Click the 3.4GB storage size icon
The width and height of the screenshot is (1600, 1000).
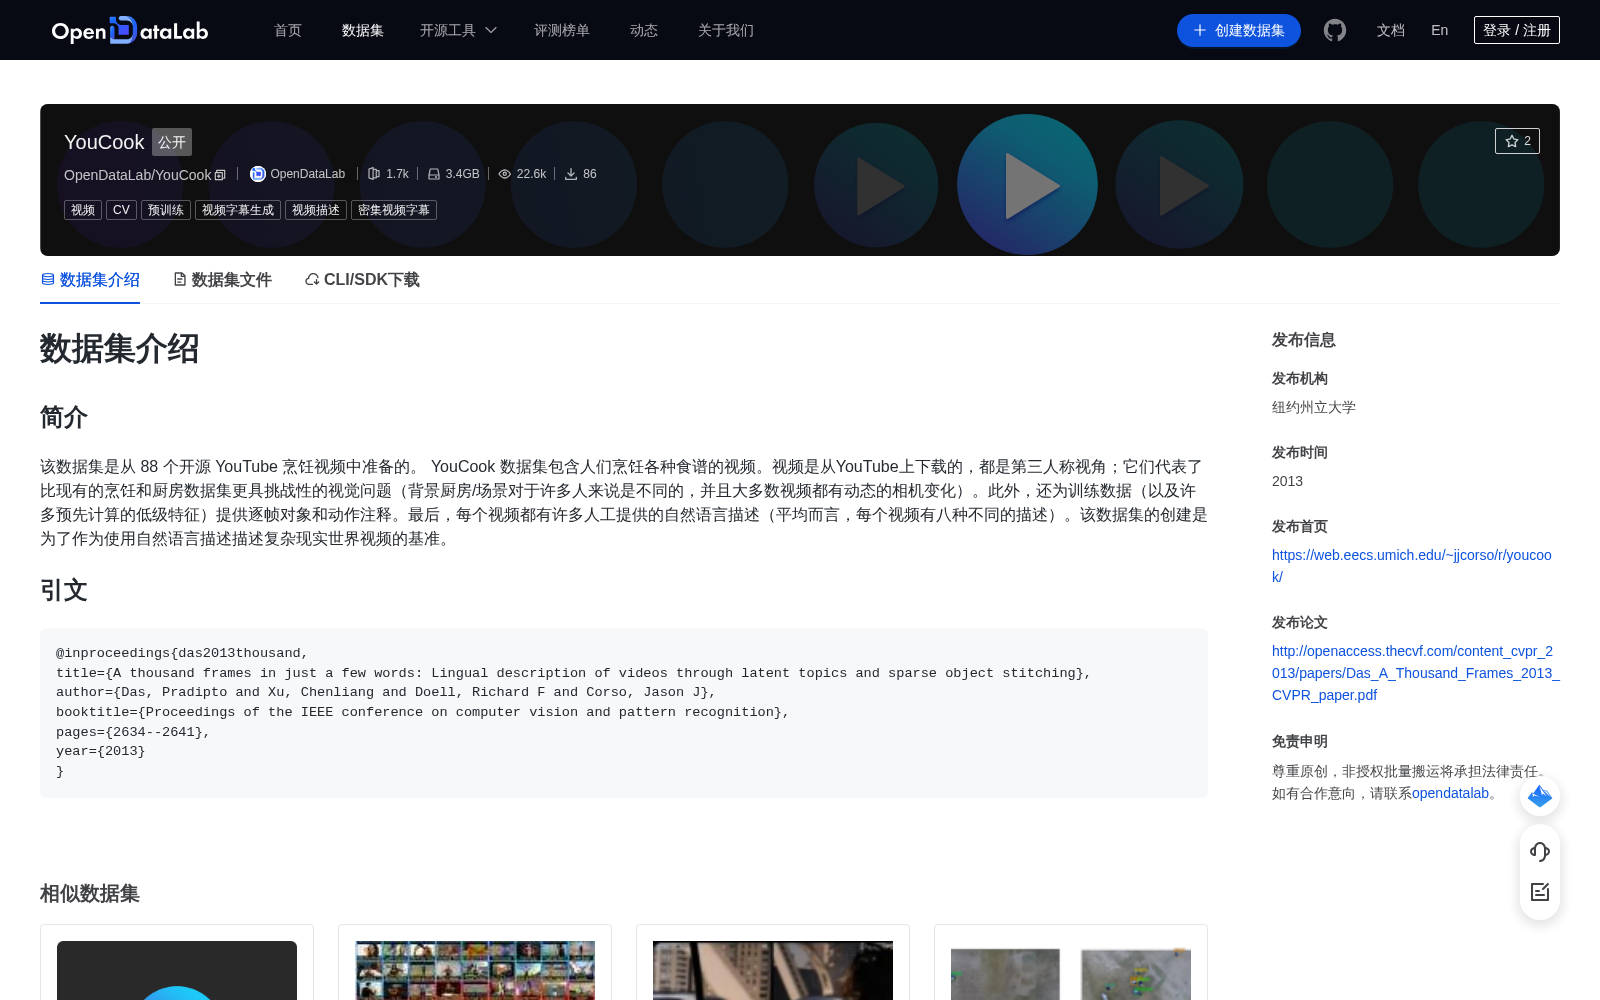click(x=434, y=174)
